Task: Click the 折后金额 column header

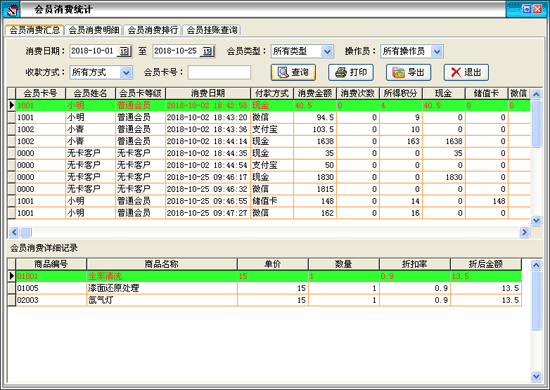Action: pyautogui.click(x=486, y=264)
